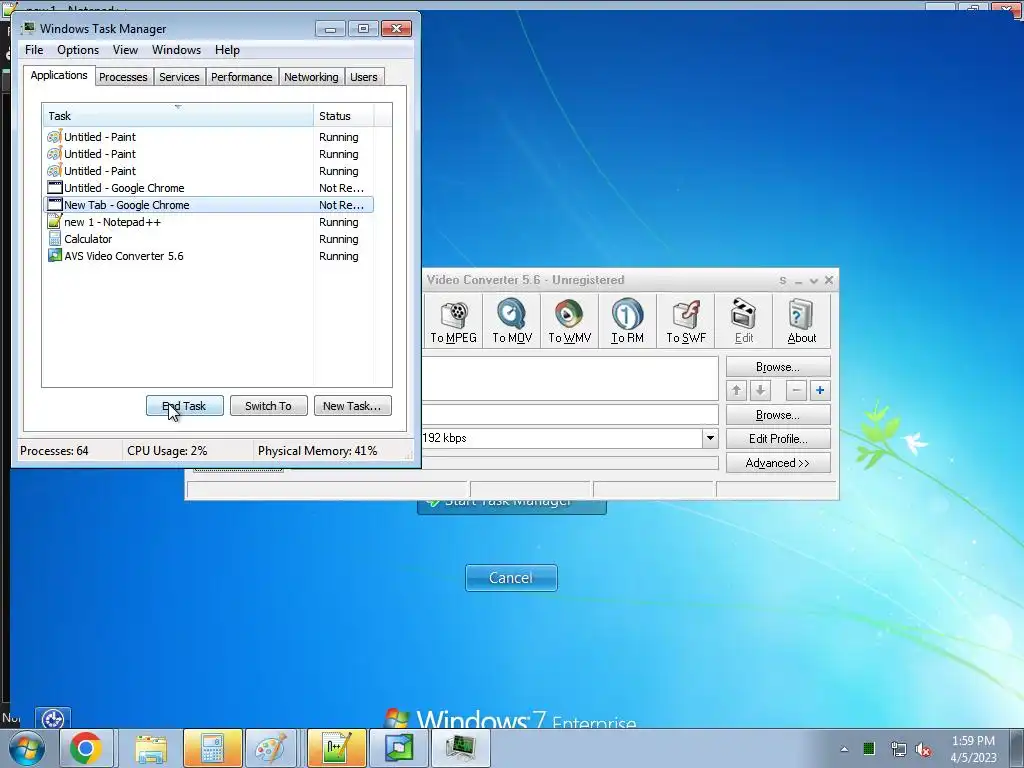Remove file with the minus button

(x=796, y=391)
